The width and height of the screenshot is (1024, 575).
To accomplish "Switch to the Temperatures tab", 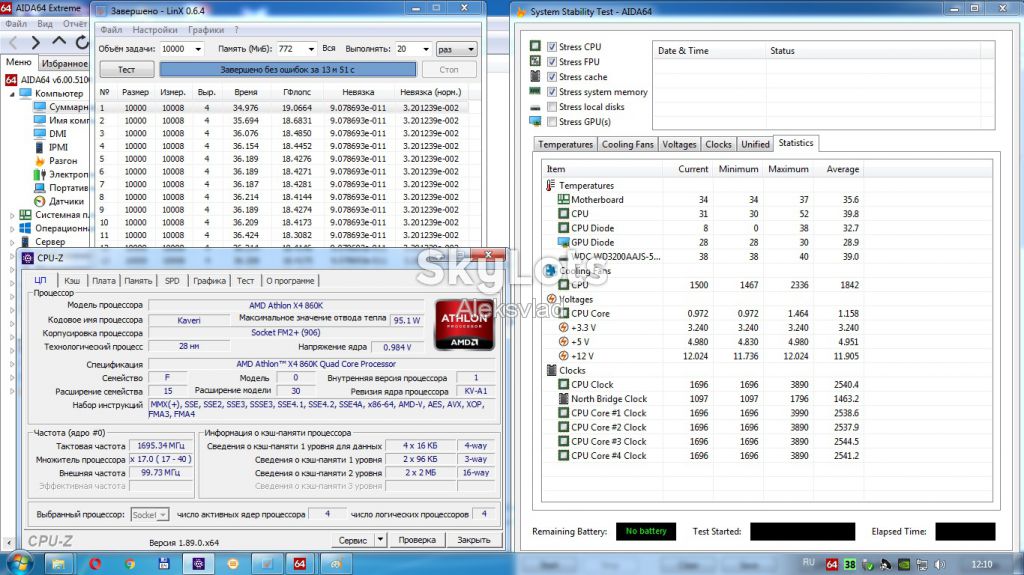I will tap(565, 144).
